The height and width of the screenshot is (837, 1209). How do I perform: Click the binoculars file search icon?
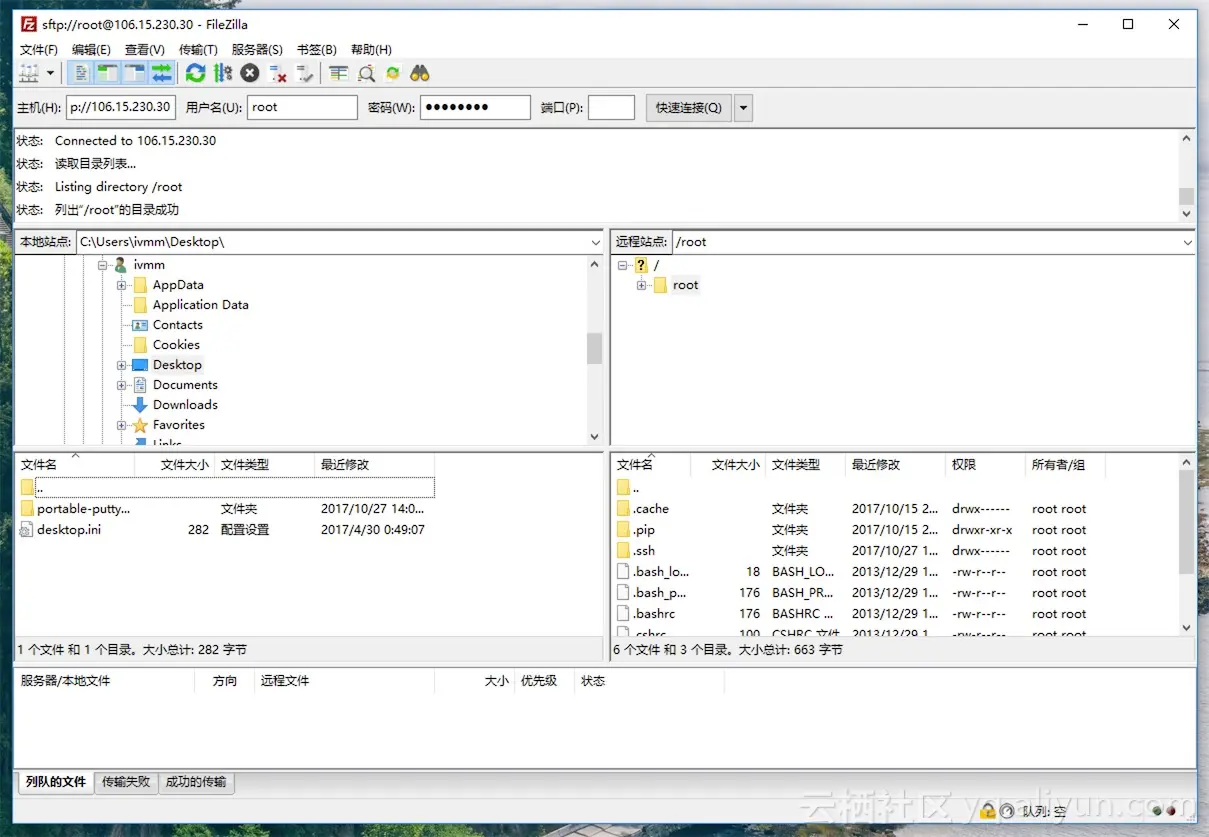420,73
